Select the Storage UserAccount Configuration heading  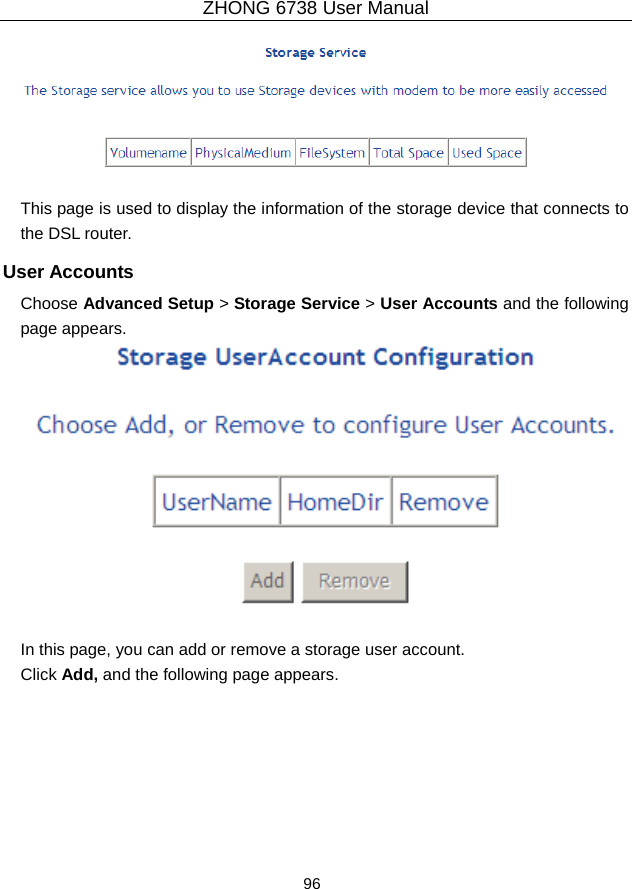pos(325,357)
